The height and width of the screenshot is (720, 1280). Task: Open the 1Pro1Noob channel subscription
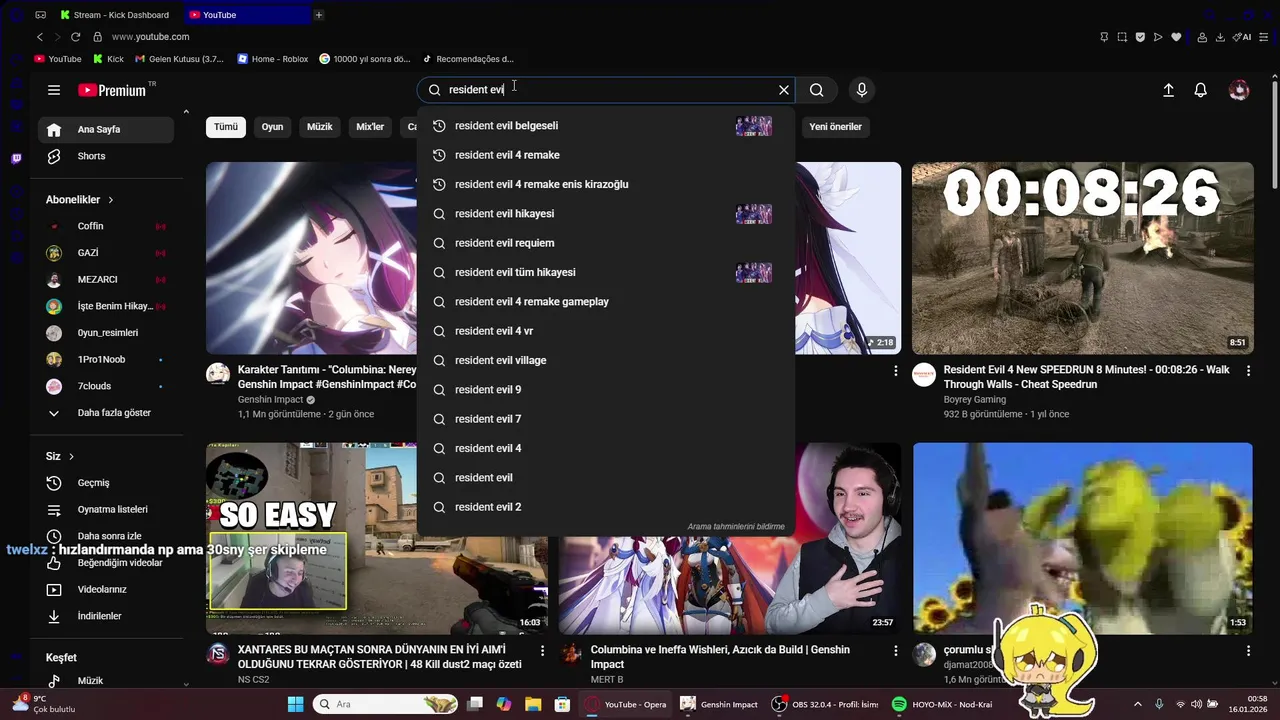106,359
